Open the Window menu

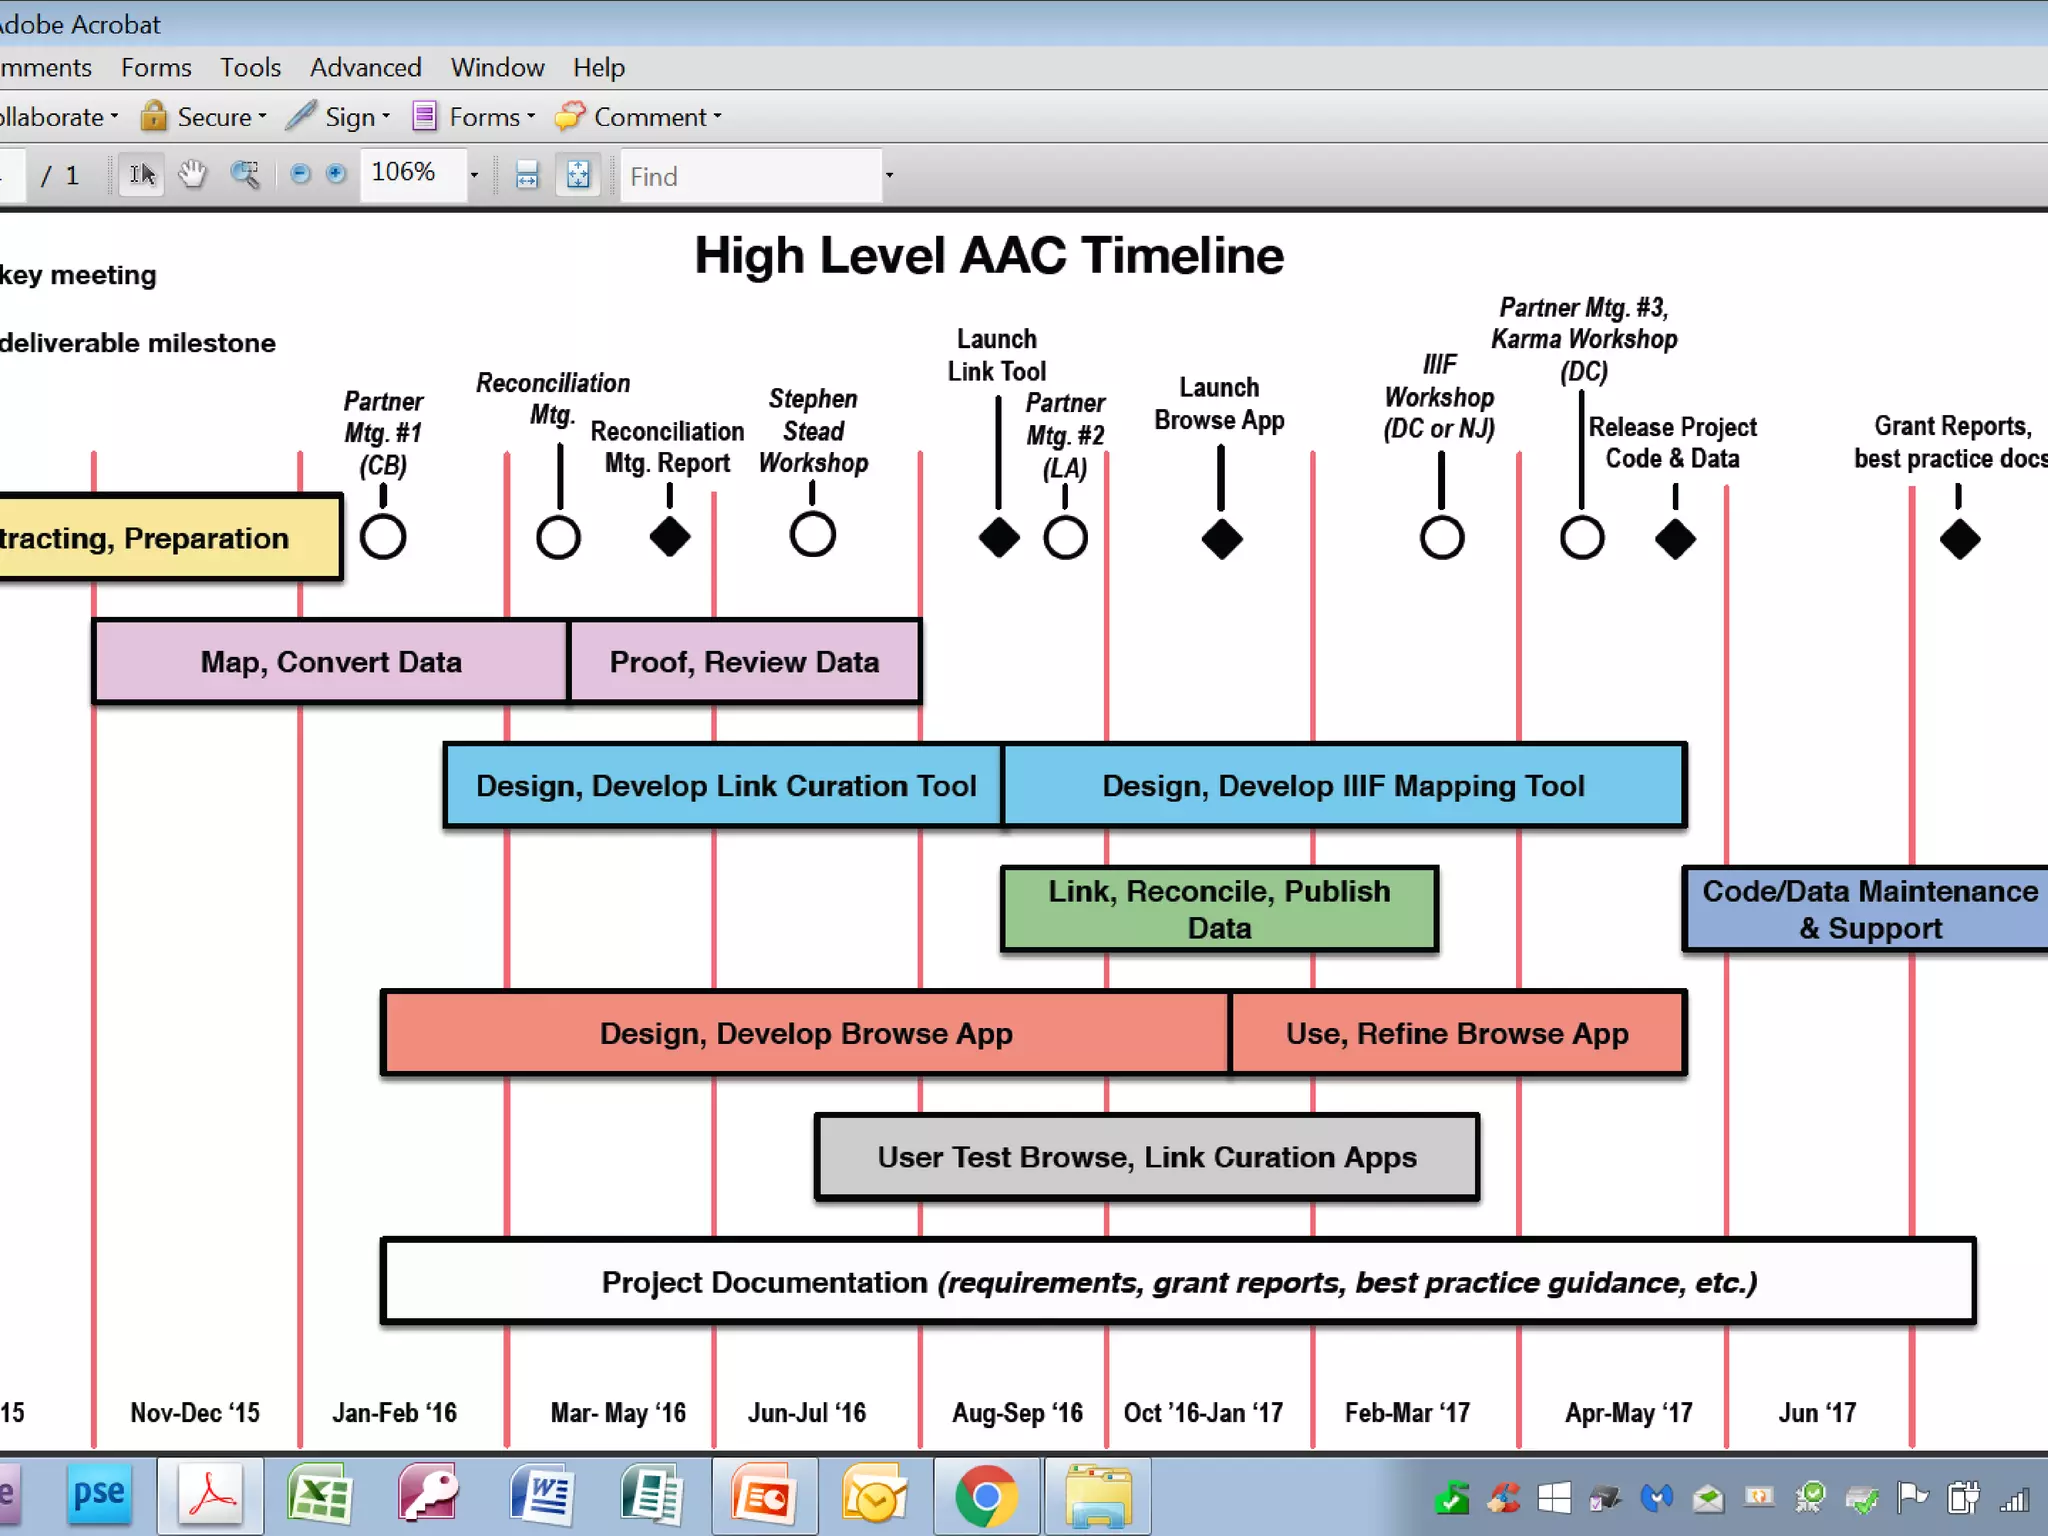click(x=497, y=67)
